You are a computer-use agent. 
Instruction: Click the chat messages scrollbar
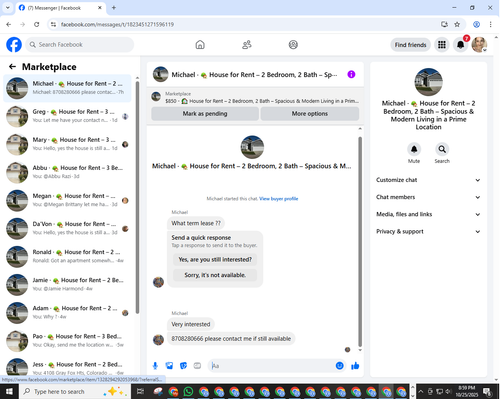[360, 242]
